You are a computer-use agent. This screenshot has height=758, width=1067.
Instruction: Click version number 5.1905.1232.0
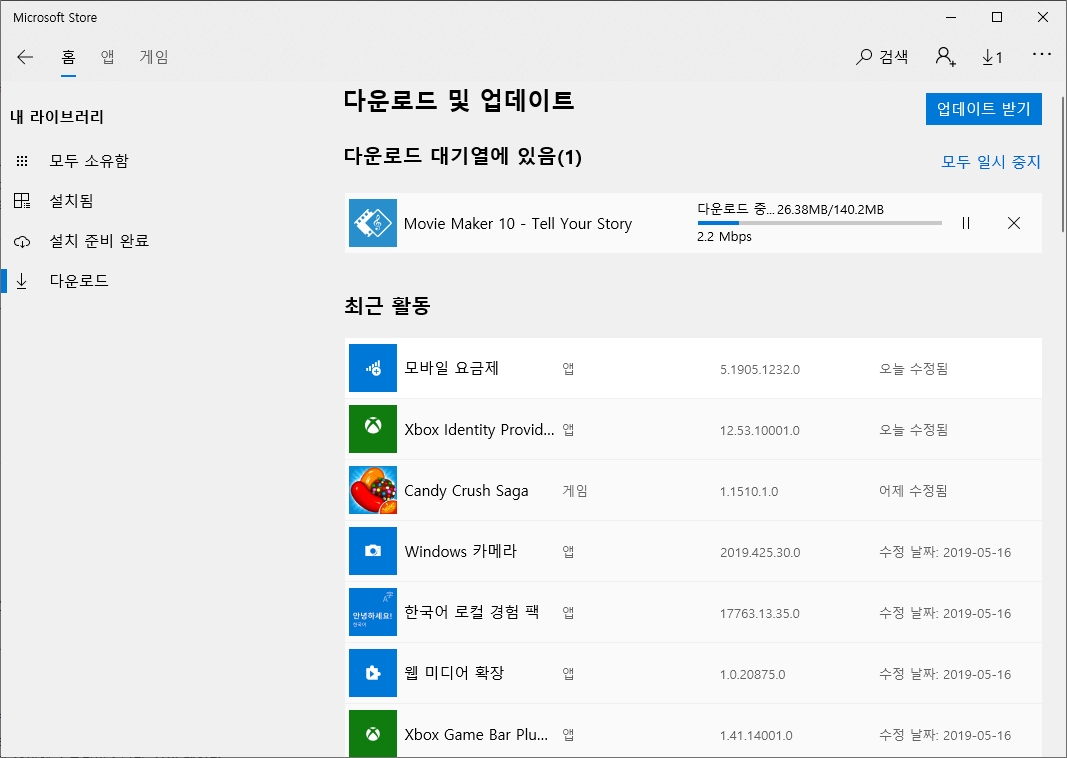(760, 369)
